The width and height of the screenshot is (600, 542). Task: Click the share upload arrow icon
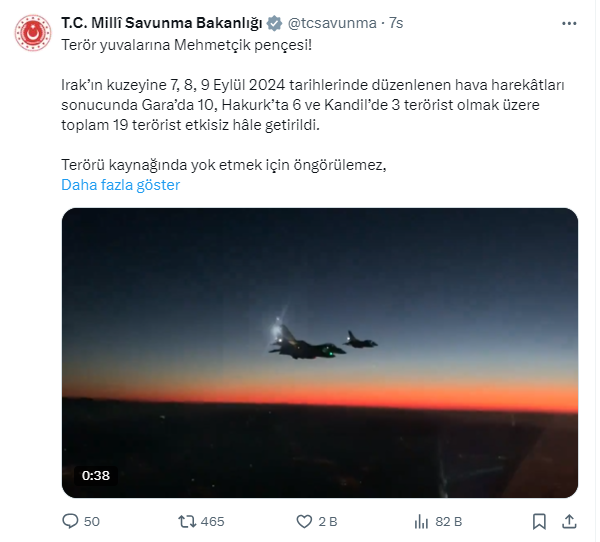pyautogui.click(x=570, y=521)
